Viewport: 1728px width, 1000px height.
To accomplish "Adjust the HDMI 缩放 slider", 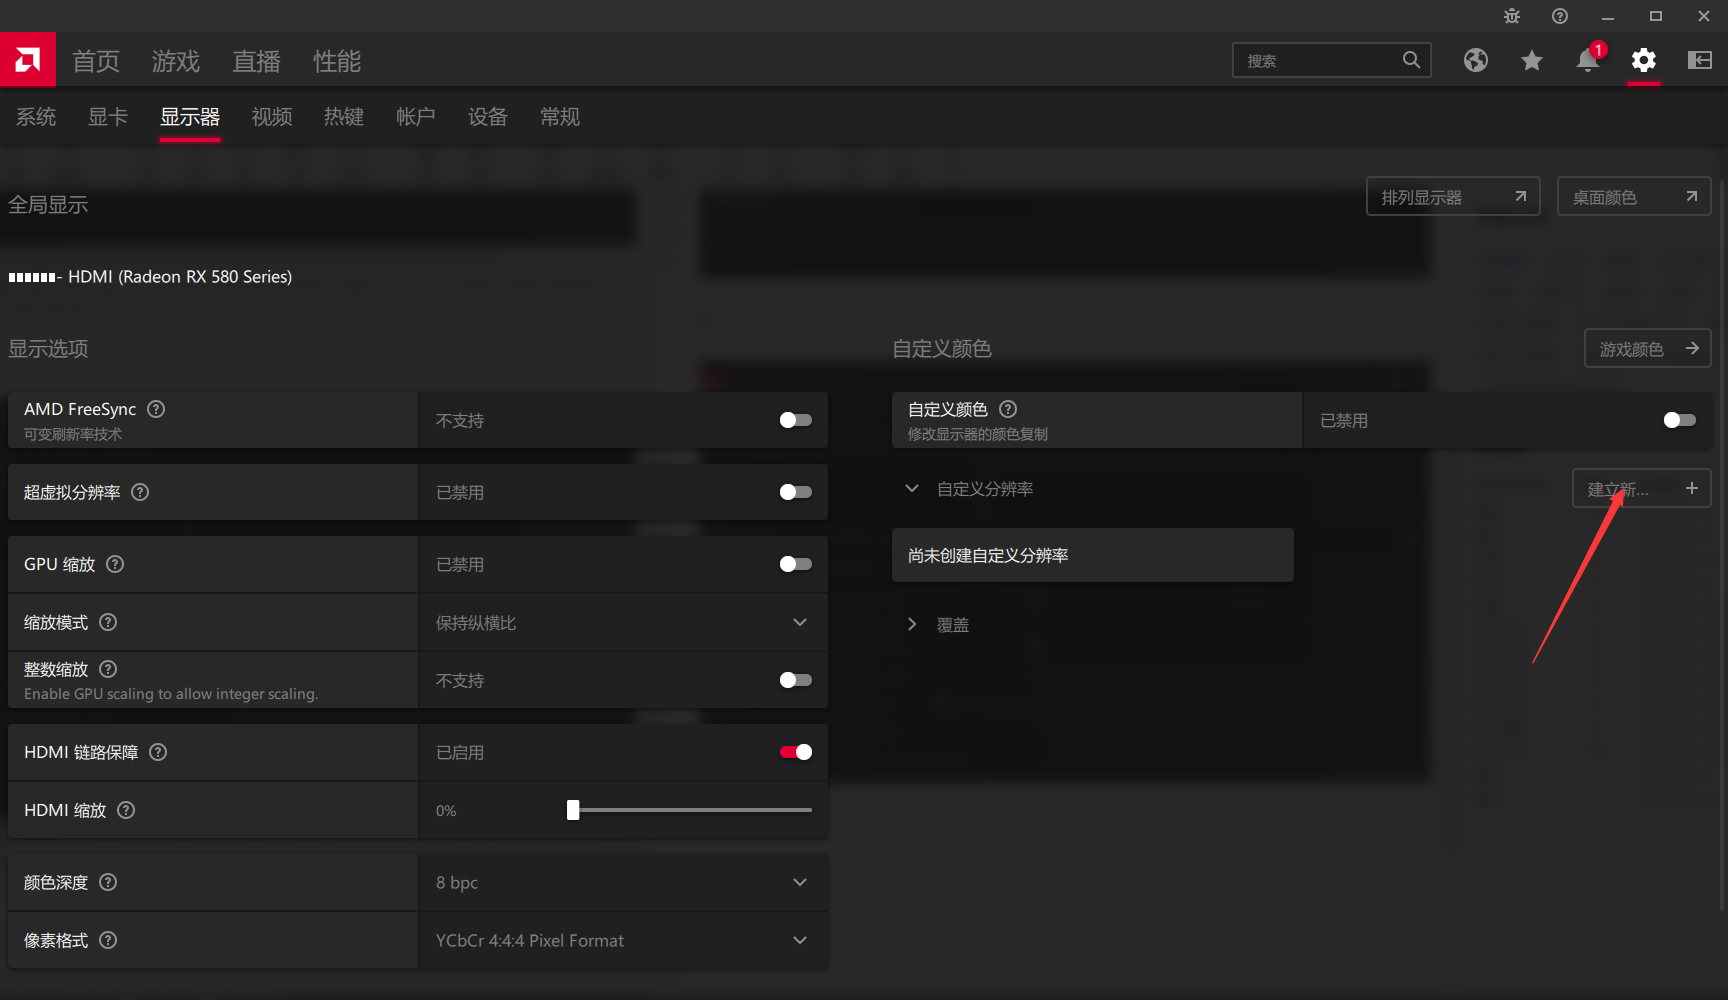I will [572, 810].
